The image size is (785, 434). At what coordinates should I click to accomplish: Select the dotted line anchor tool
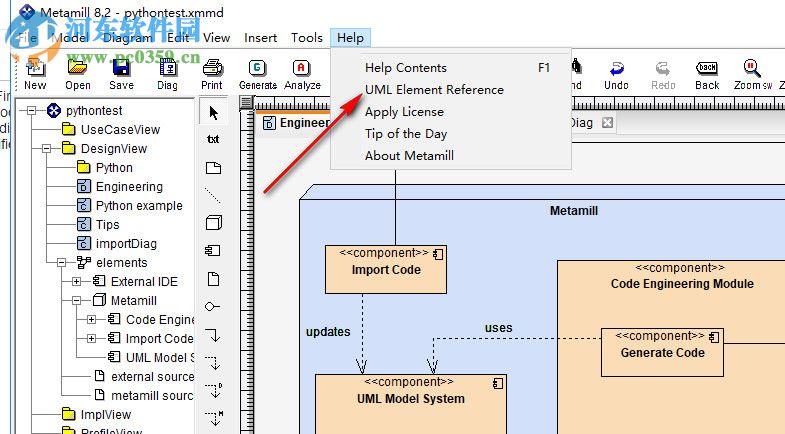pos(213,195)
